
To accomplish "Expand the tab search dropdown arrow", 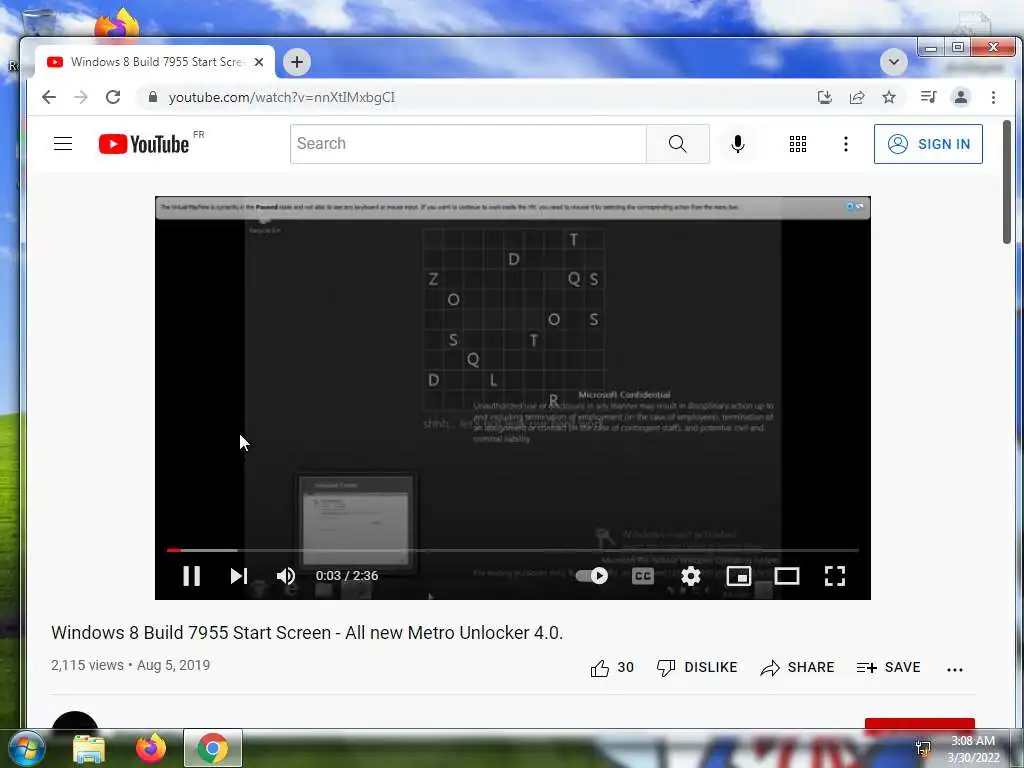I will tap(893, 62).
